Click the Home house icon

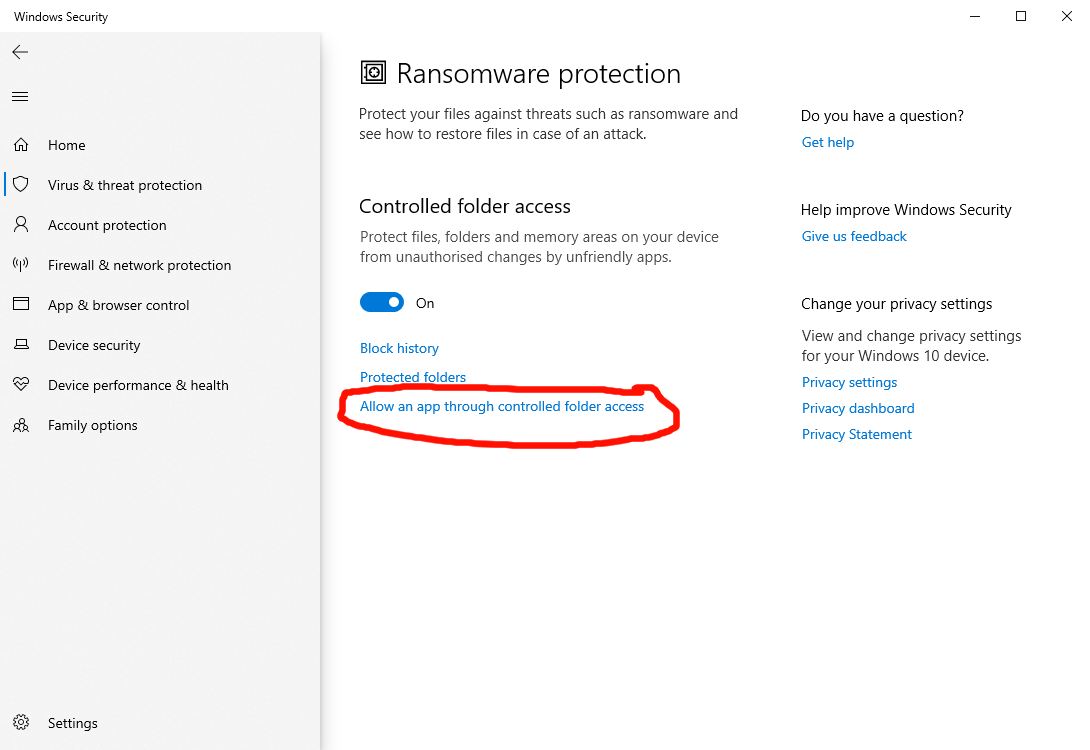21,145
